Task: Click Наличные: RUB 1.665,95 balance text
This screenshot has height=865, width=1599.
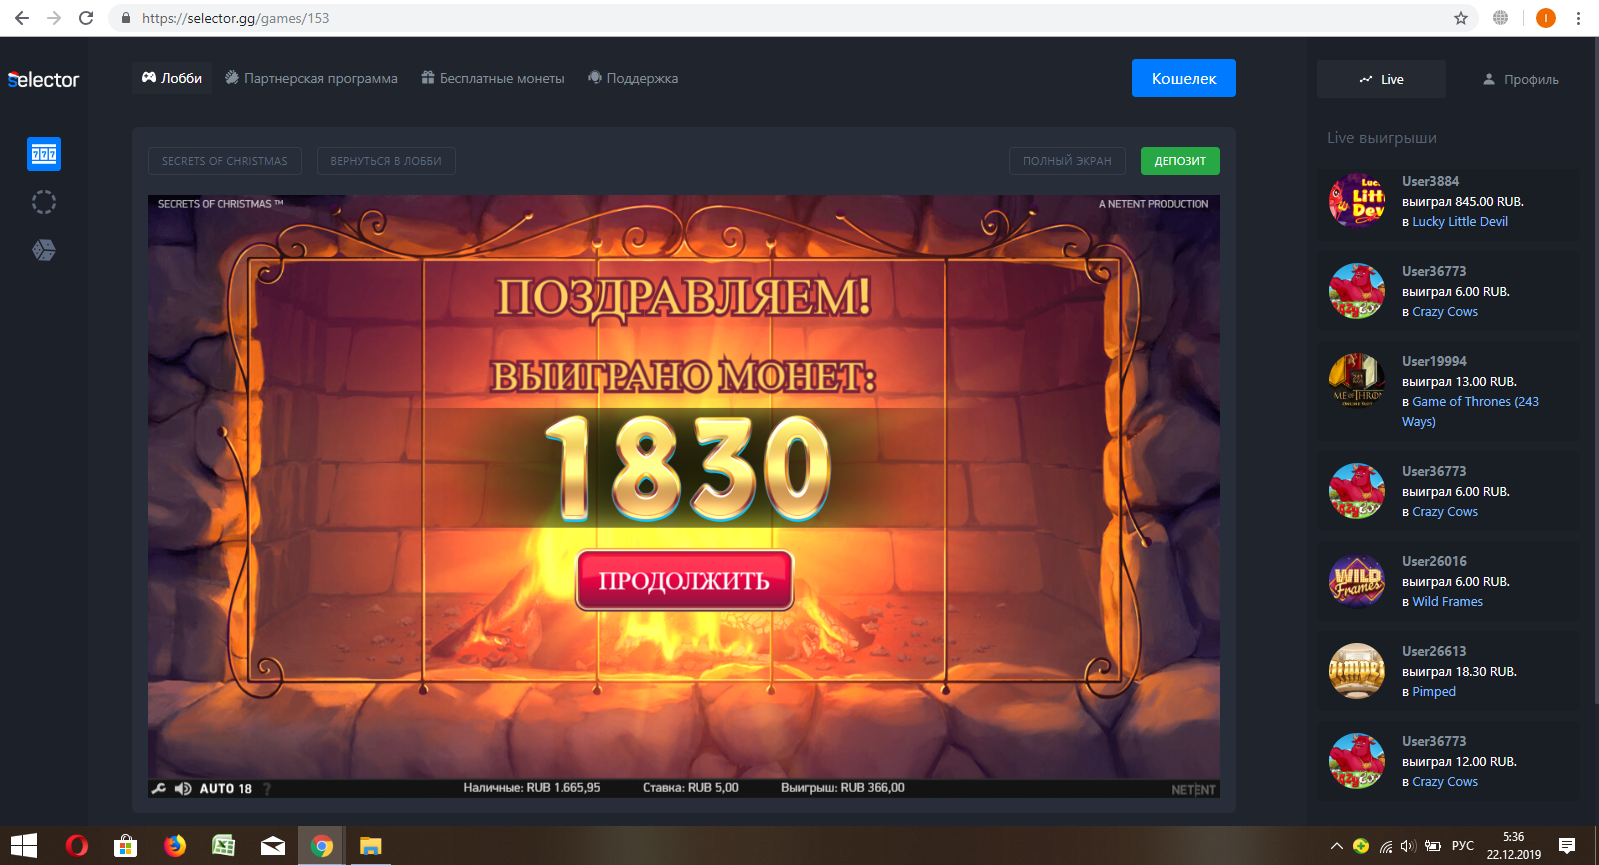Action: (x=532, y=788)
